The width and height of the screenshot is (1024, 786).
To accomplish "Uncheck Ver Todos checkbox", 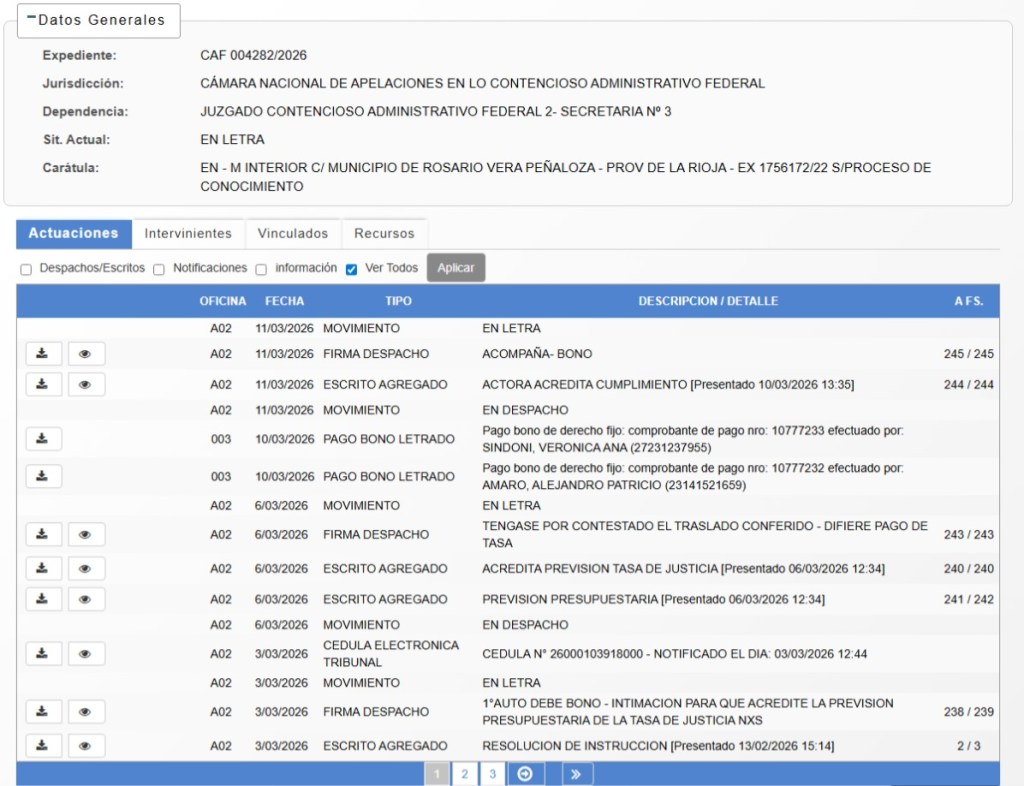I will click(x=351, y=270).
